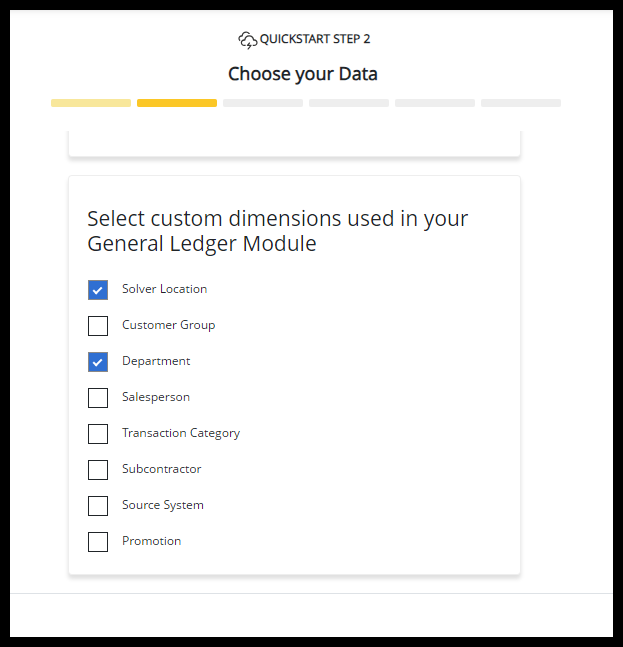Click the Choose your Data heading
Screen dimensions: 623x647
[303, 74]
